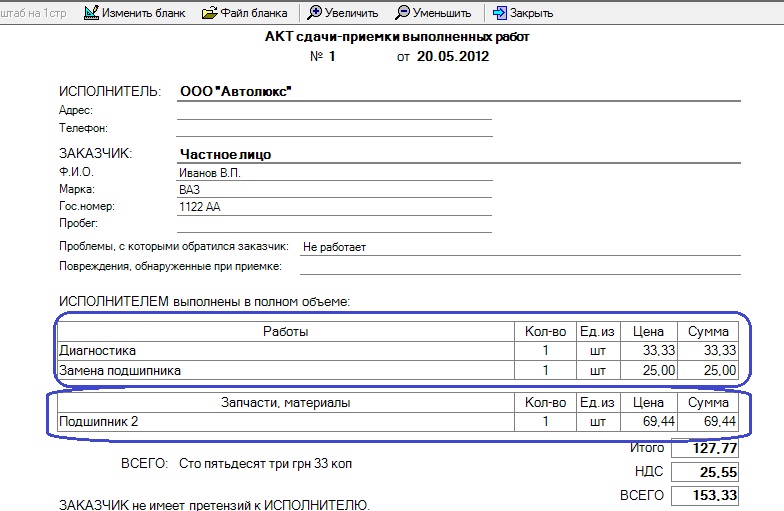Click plate number 1122 АА

point(200,206)
